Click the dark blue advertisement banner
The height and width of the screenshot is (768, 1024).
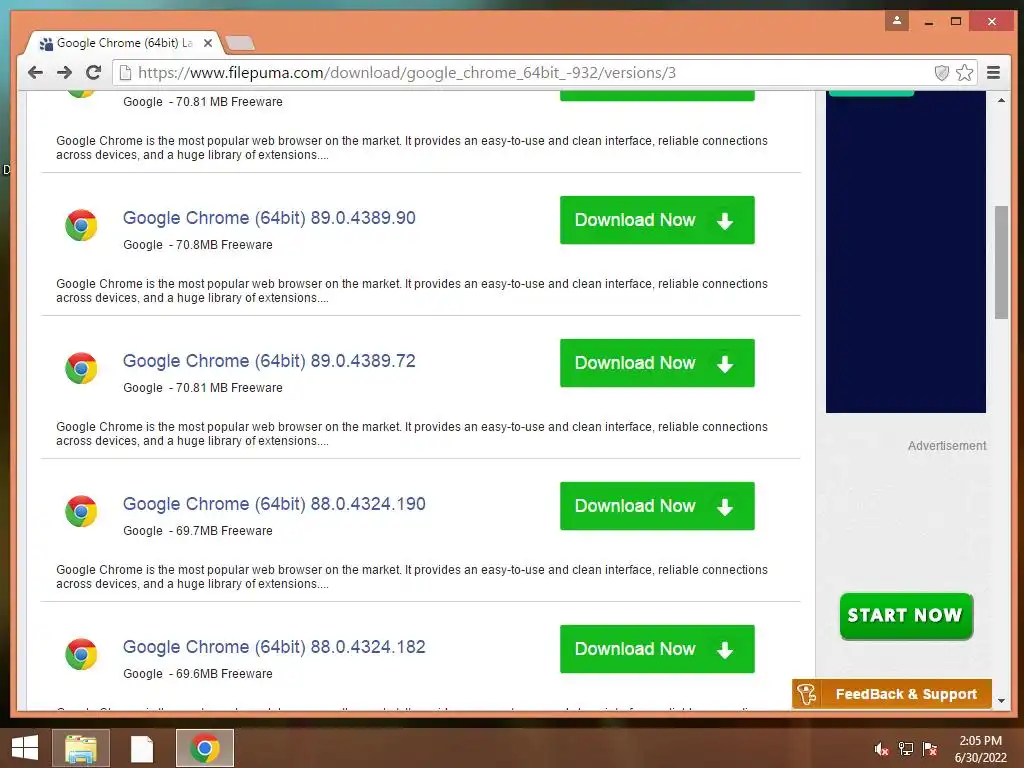point(906,252)
